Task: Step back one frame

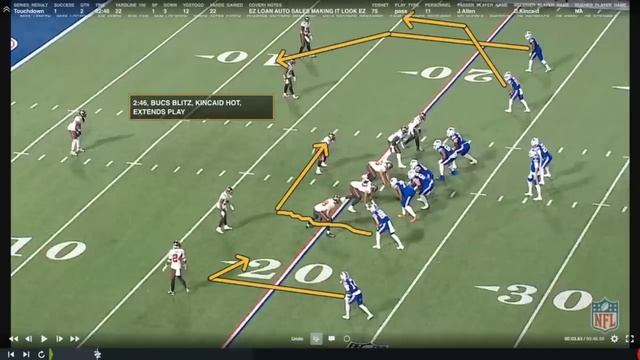Action: (29, 339)
